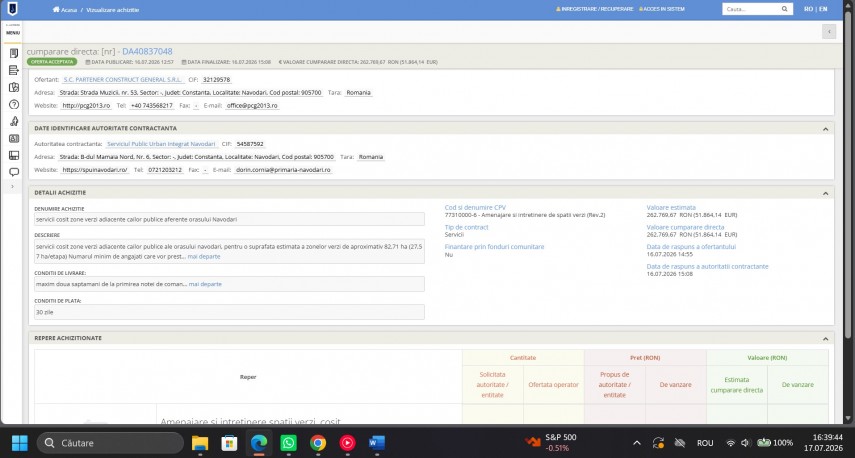The image size is (855, 458).
Task: Open Acces in Sistem menu item
Action: (x=661, y=9)
